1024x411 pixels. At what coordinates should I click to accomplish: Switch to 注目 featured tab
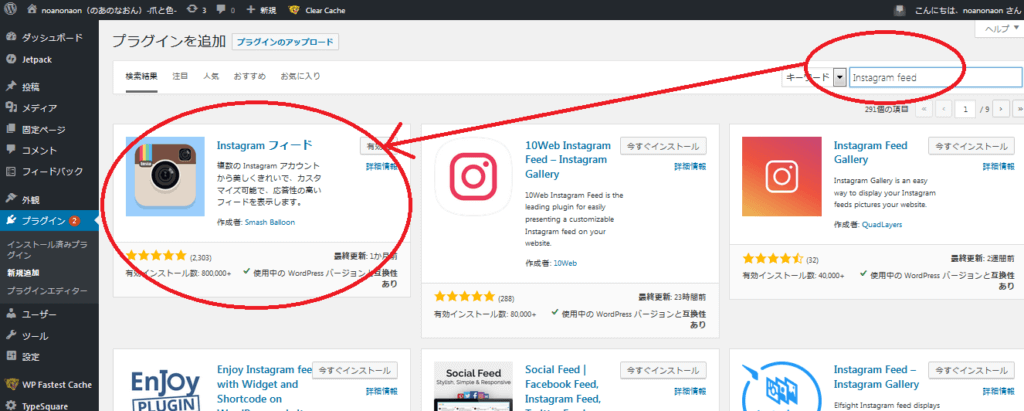click(x=180, y=76)
